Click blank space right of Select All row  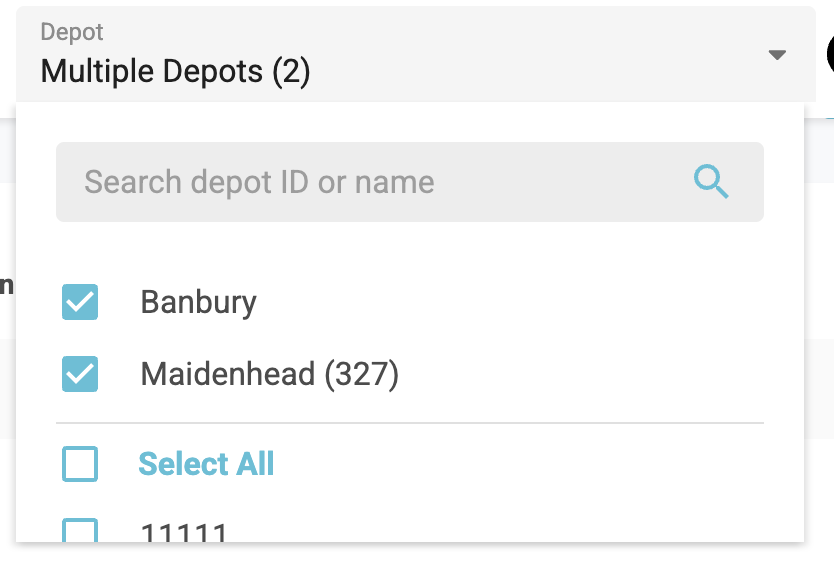[x=520, y=464]
